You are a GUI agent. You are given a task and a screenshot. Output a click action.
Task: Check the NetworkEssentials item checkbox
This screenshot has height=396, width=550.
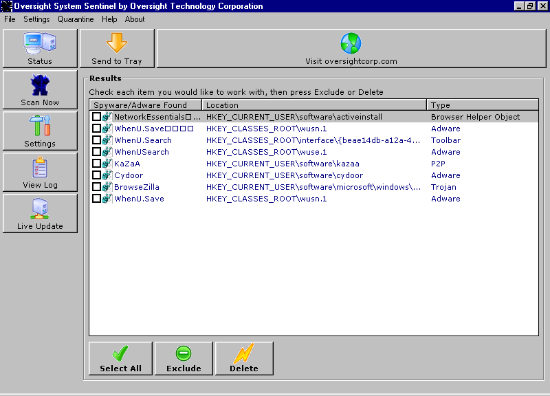[96, 116]
